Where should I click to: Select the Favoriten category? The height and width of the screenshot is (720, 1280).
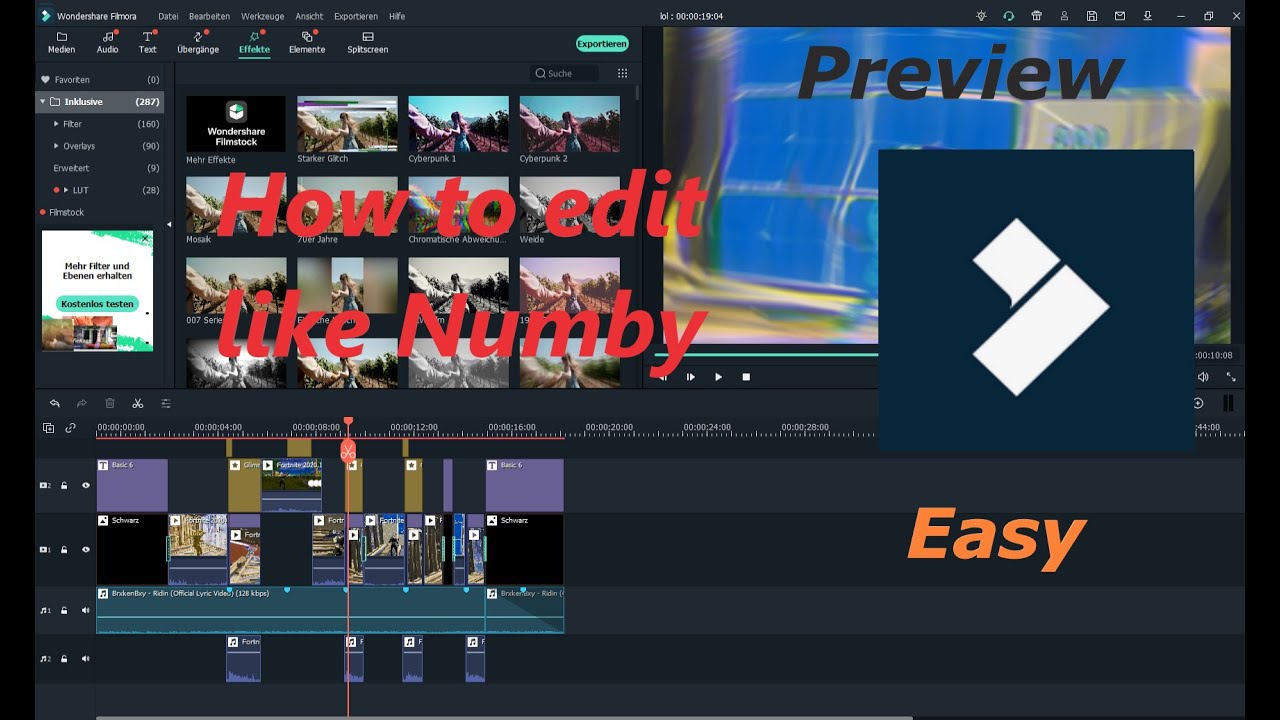click(99, 79)
